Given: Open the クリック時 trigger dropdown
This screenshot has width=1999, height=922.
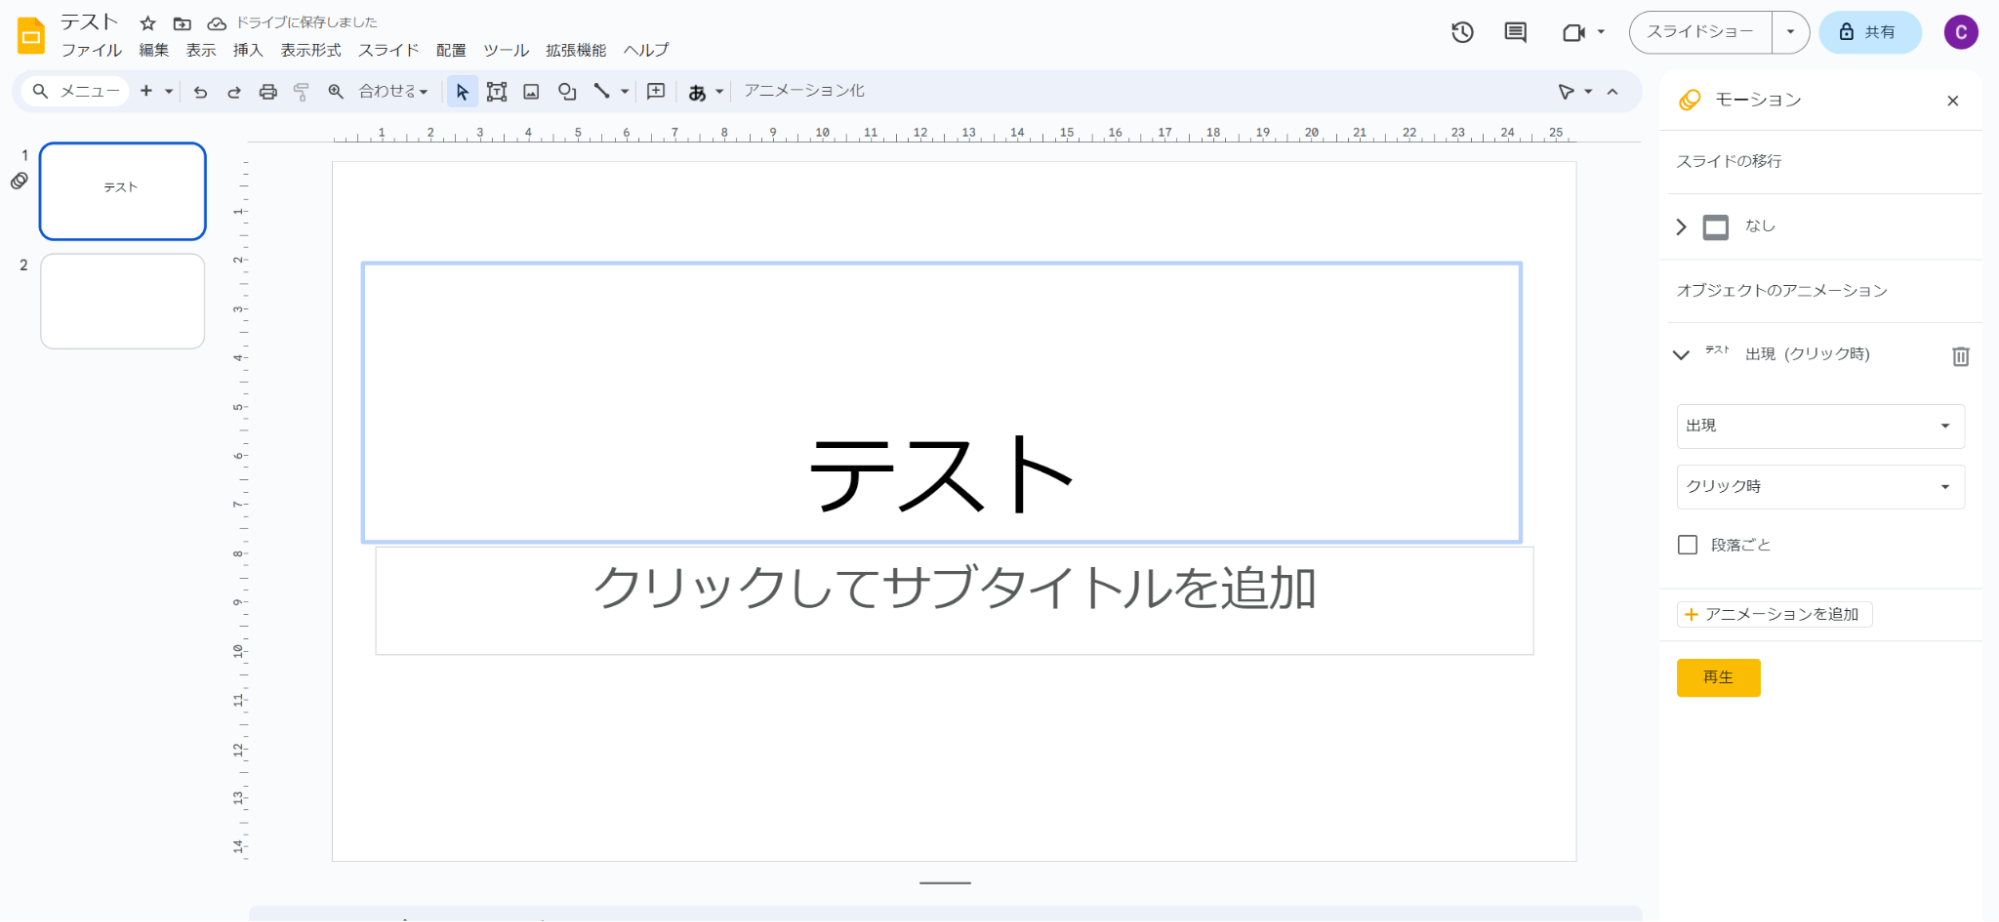Looking at the screenshot, I should (x=1819, y=487).
